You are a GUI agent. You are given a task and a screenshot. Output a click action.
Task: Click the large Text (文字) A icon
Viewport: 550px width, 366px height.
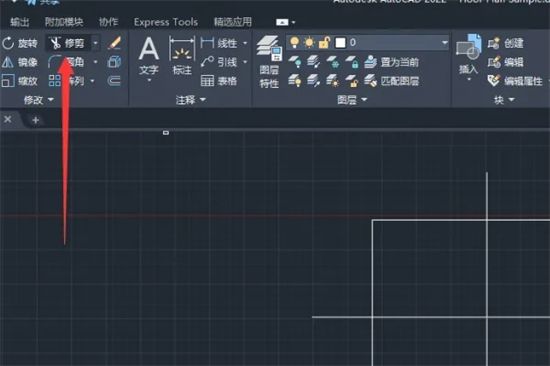pos(149,49)
